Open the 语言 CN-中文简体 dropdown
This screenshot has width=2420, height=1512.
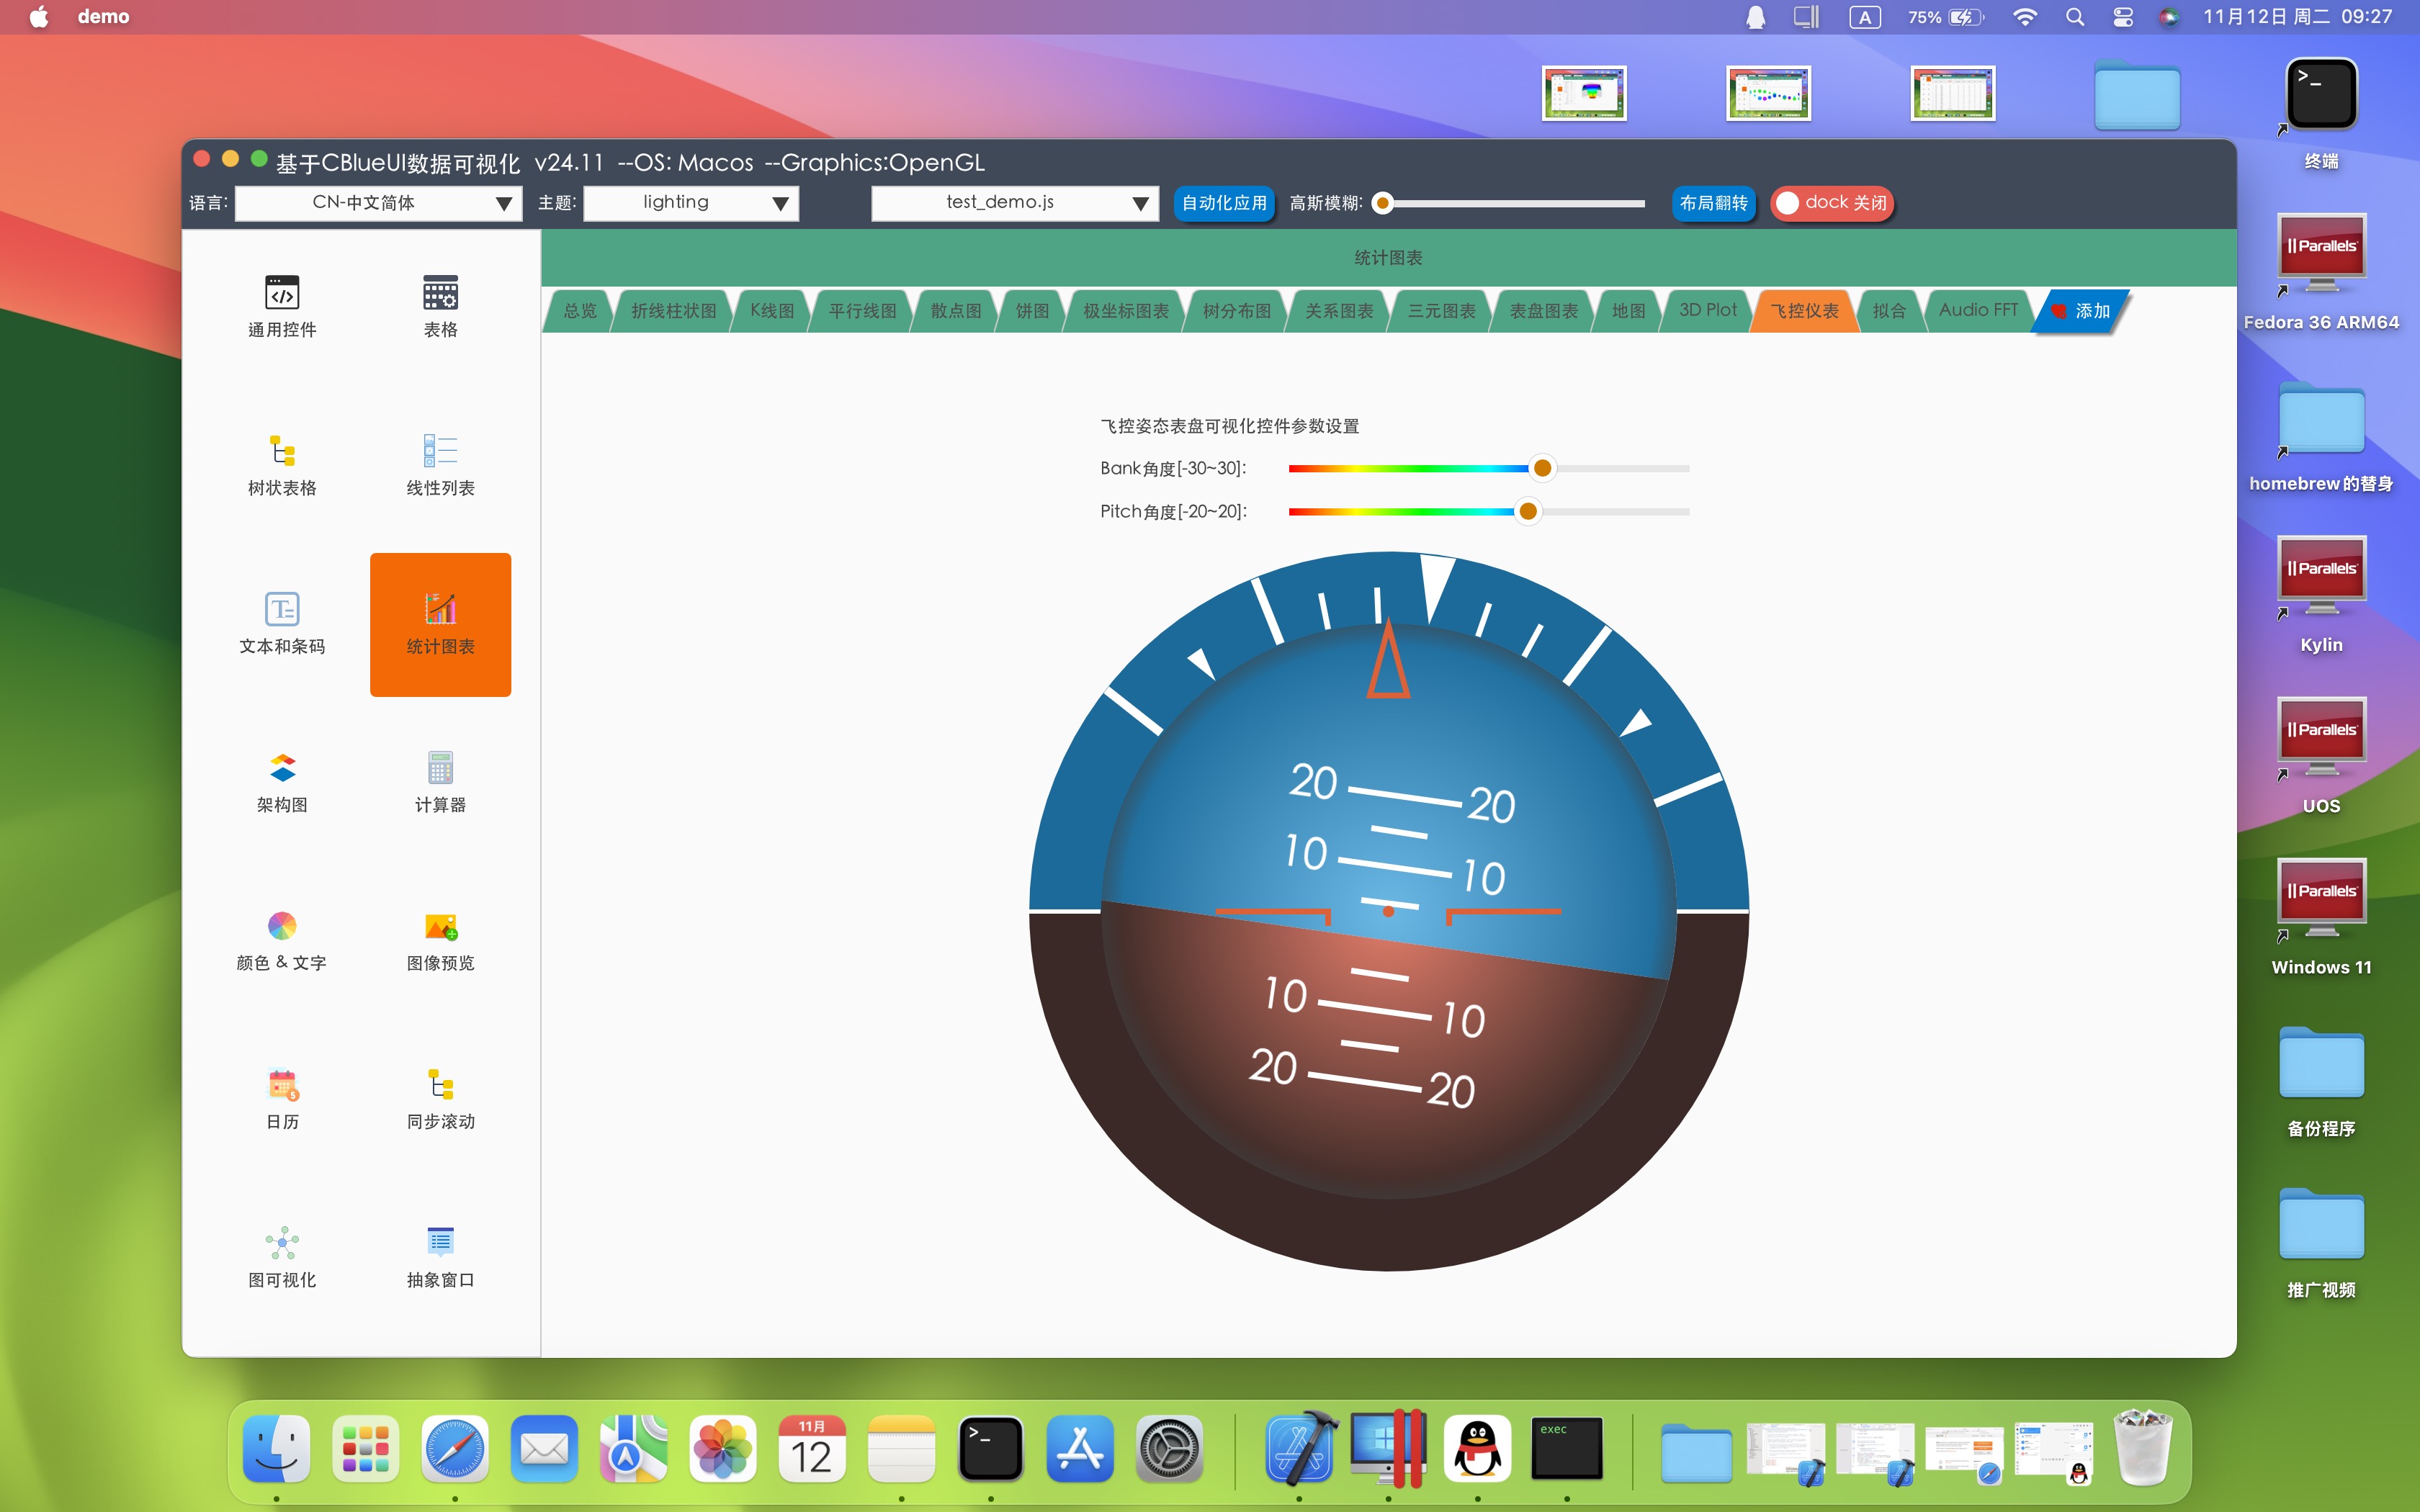(x=378, y=203)
